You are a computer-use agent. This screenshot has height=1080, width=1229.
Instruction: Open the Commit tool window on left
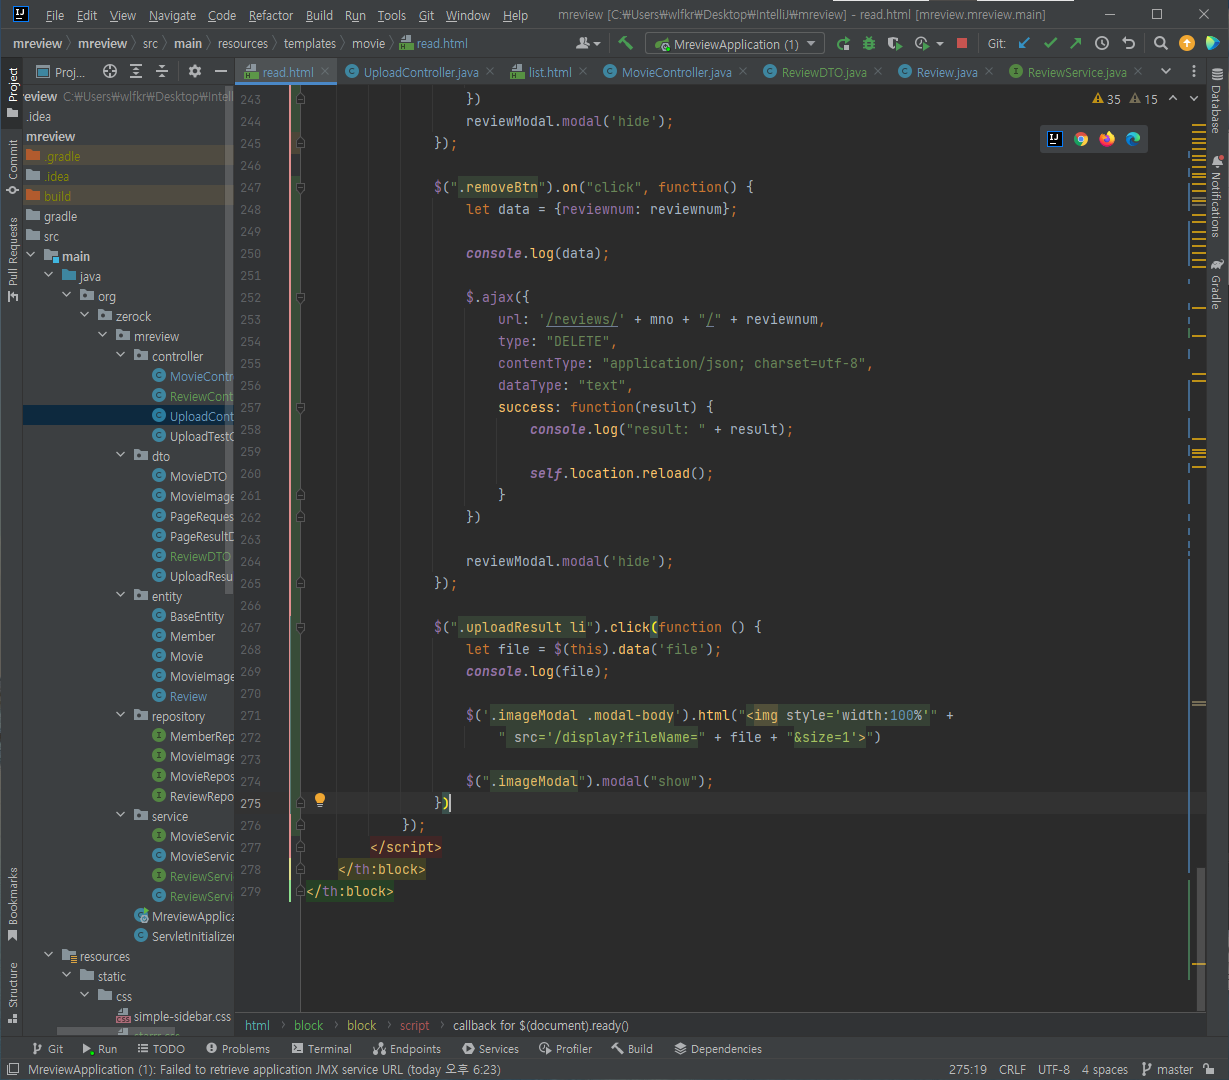12,168
